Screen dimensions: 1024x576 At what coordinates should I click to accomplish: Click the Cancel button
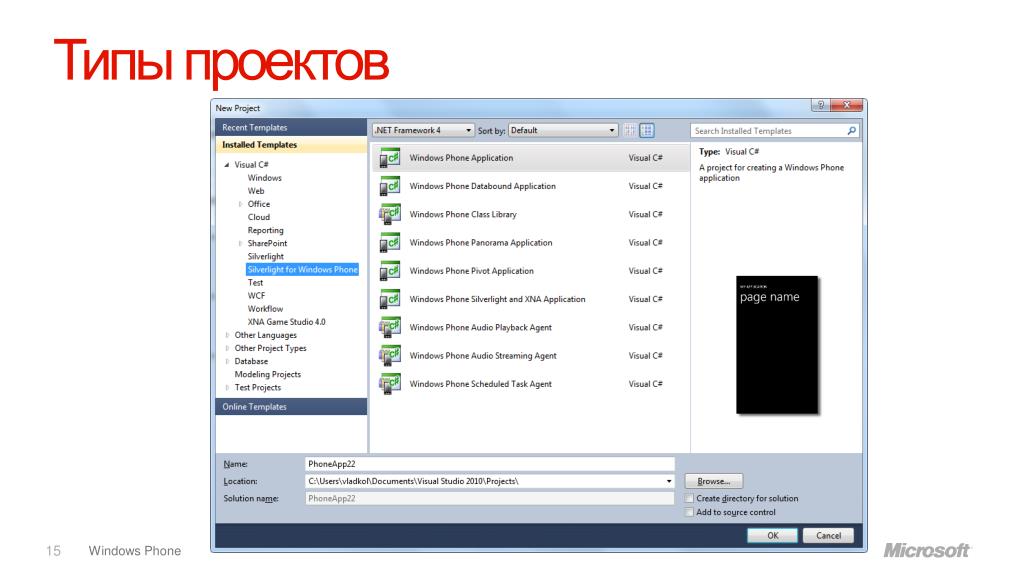pyautogui.click(x=828, y=536)
